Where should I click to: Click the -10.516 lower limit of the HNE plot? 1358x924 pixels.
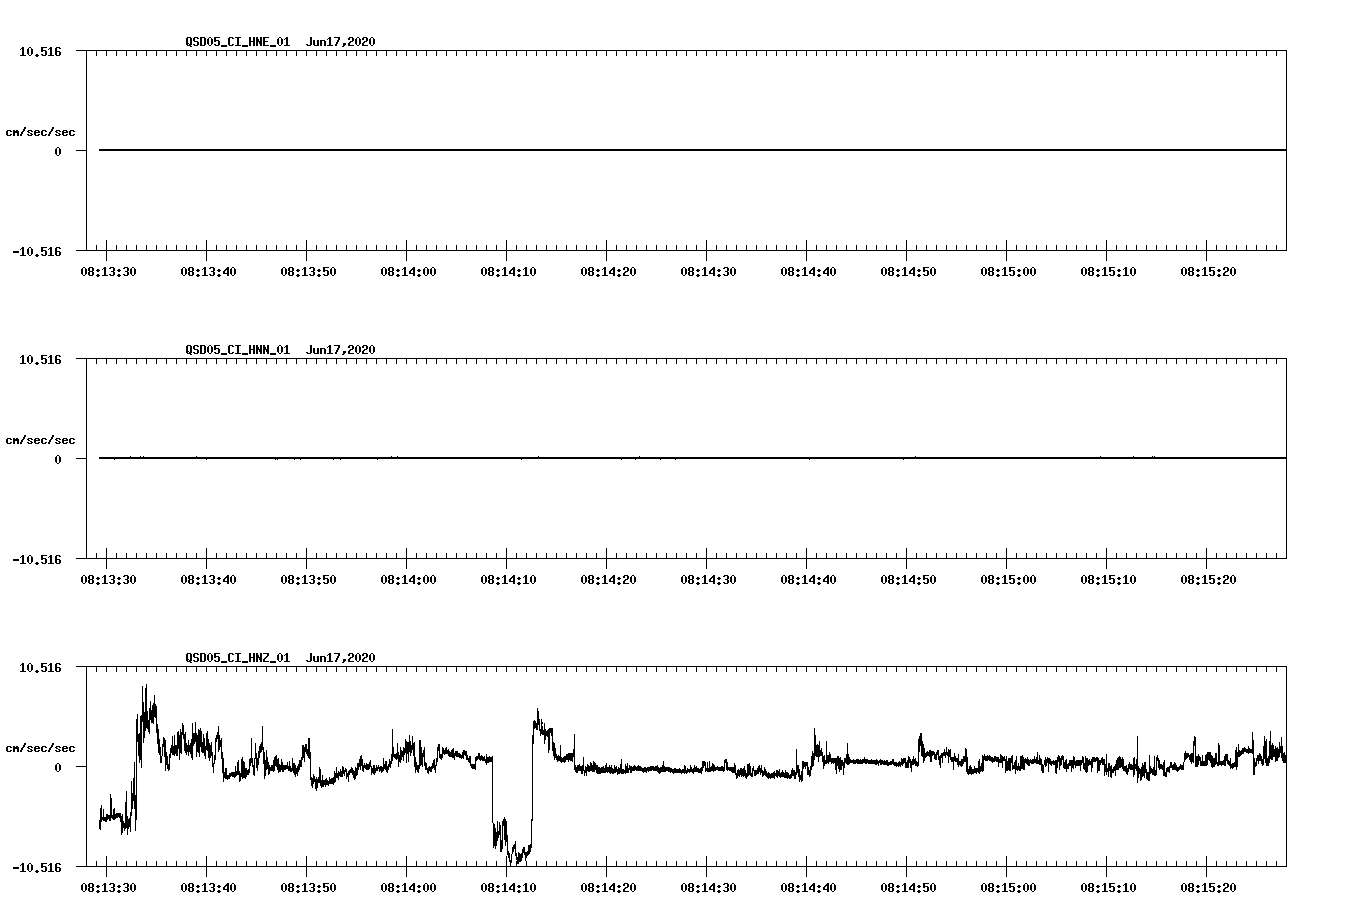[37, 251]
